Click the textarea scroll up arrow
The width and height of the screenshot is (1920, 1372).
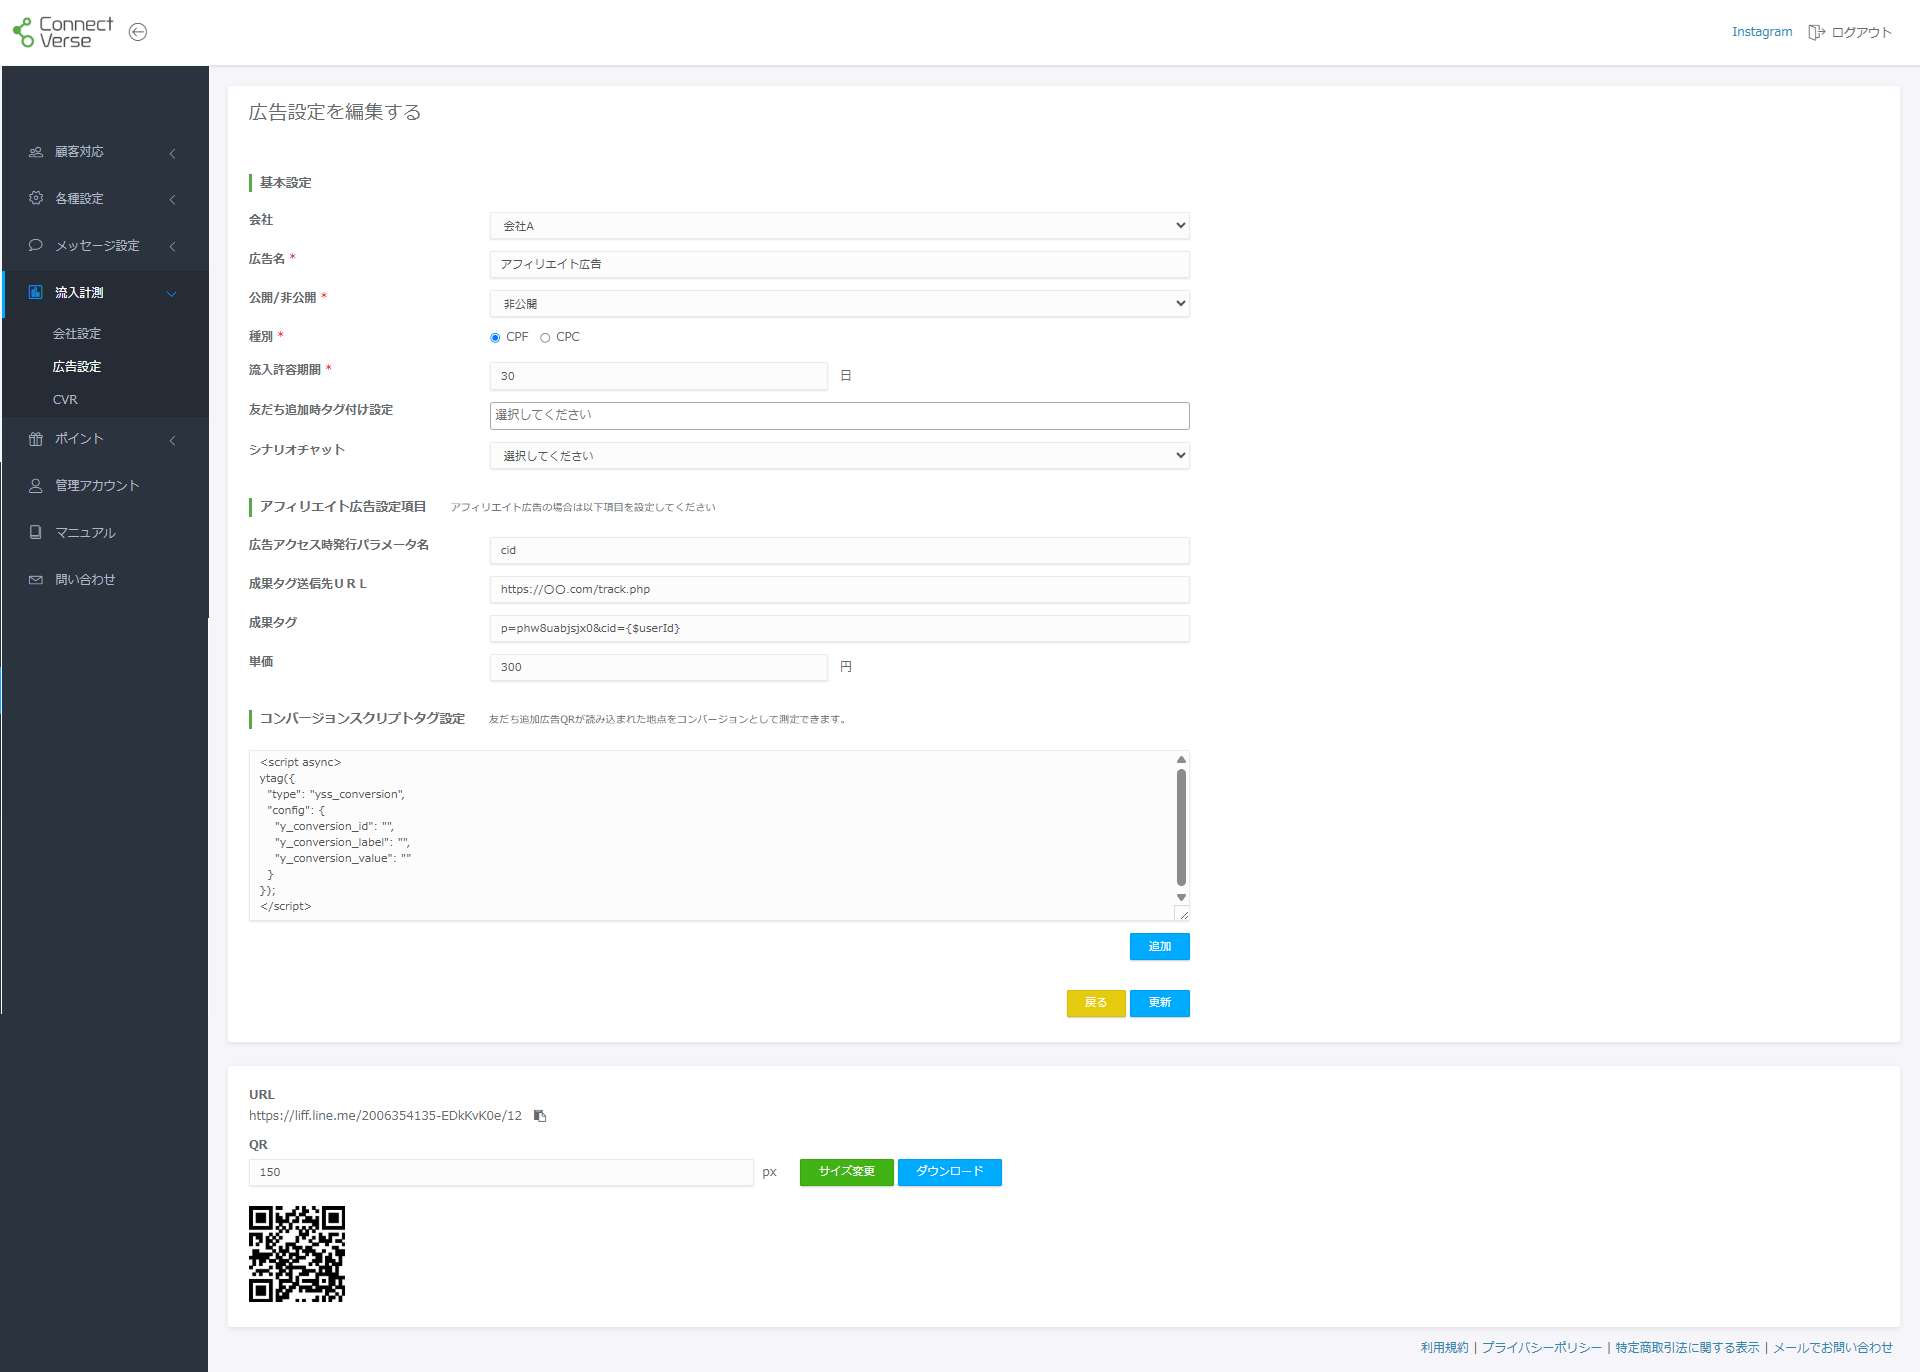click(x=1181, y=759)
